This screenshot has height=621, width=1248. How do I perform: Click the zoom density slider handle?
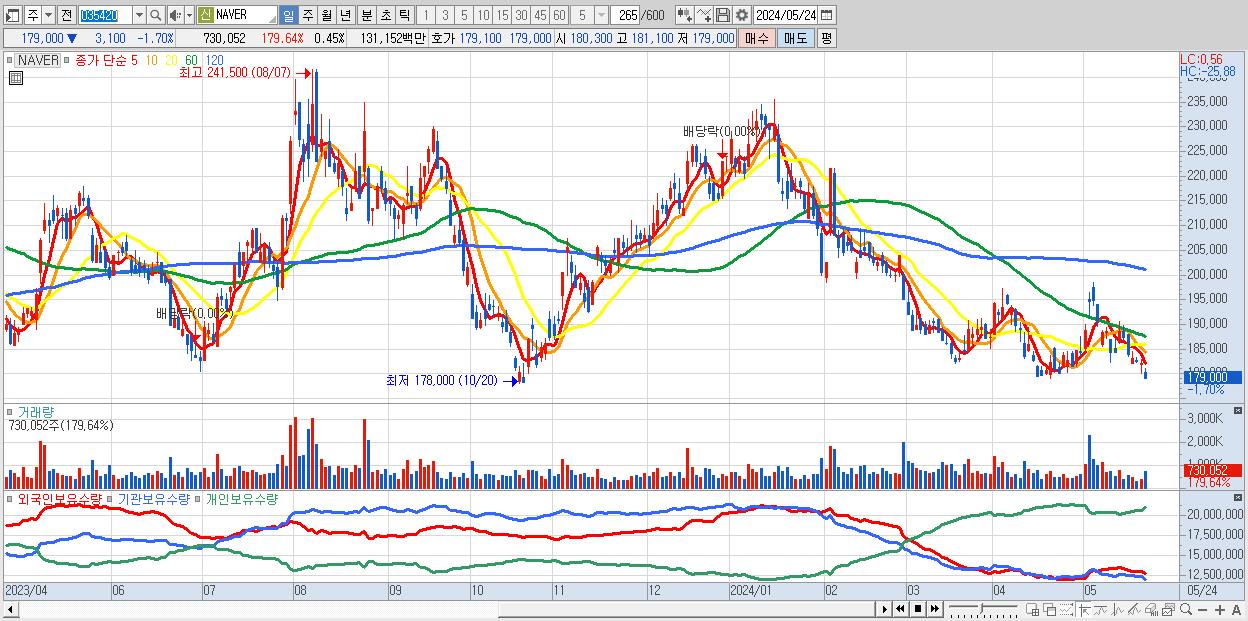click(981, 608)
